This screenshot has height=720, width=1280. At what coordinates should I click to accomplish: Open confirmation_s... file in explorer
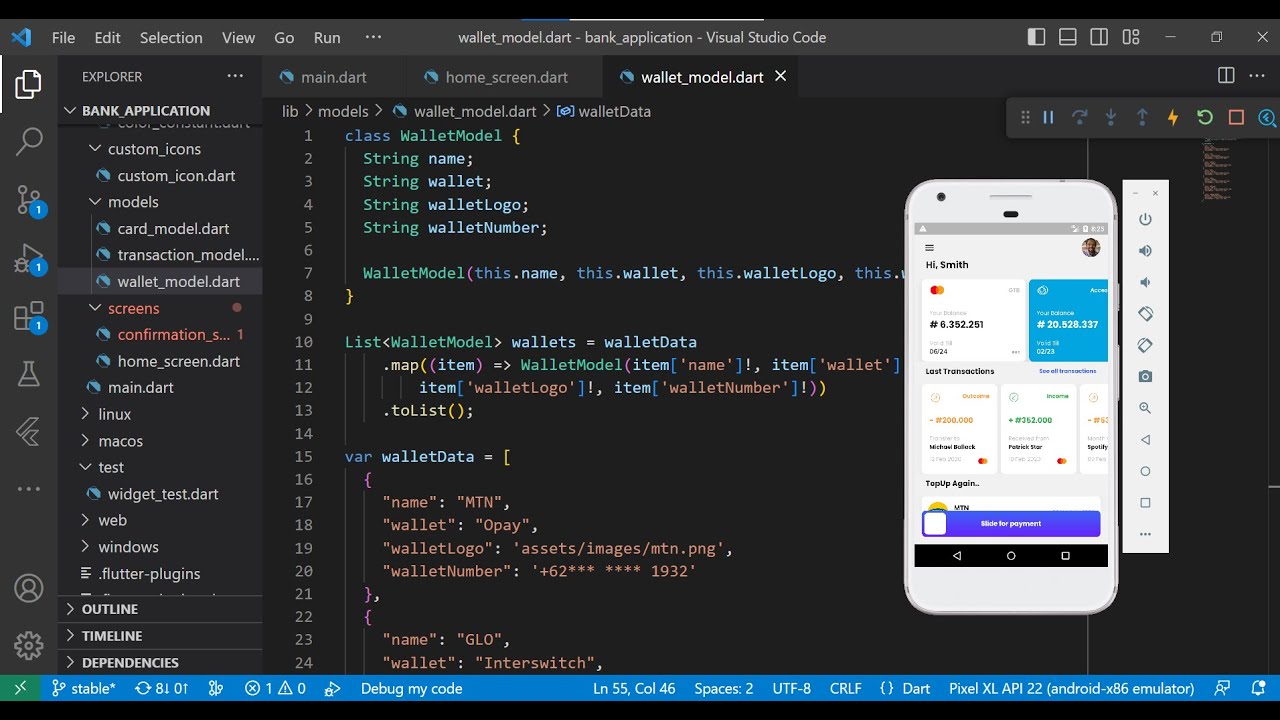[160, 335]
